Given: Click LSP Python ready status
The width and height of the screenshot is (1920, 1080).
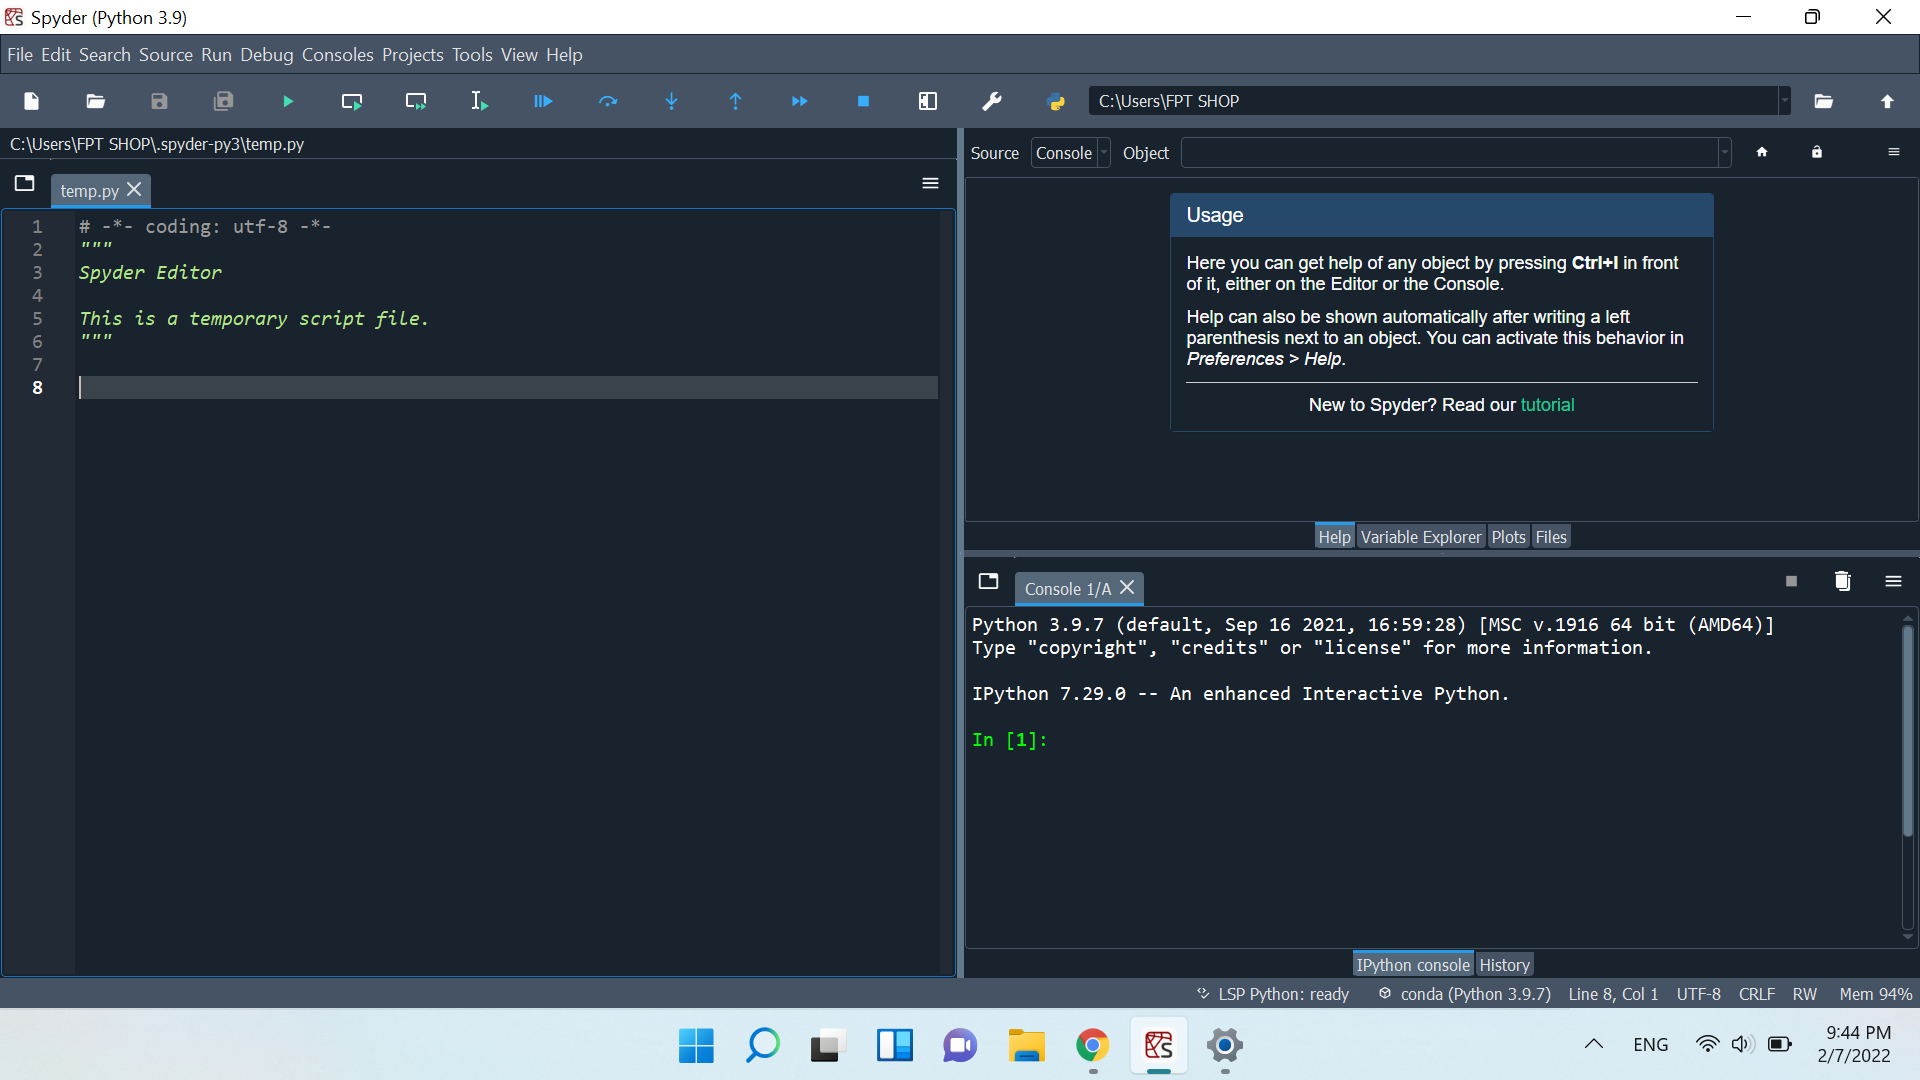Looking at the screenshot, I should click(1273, 994).
